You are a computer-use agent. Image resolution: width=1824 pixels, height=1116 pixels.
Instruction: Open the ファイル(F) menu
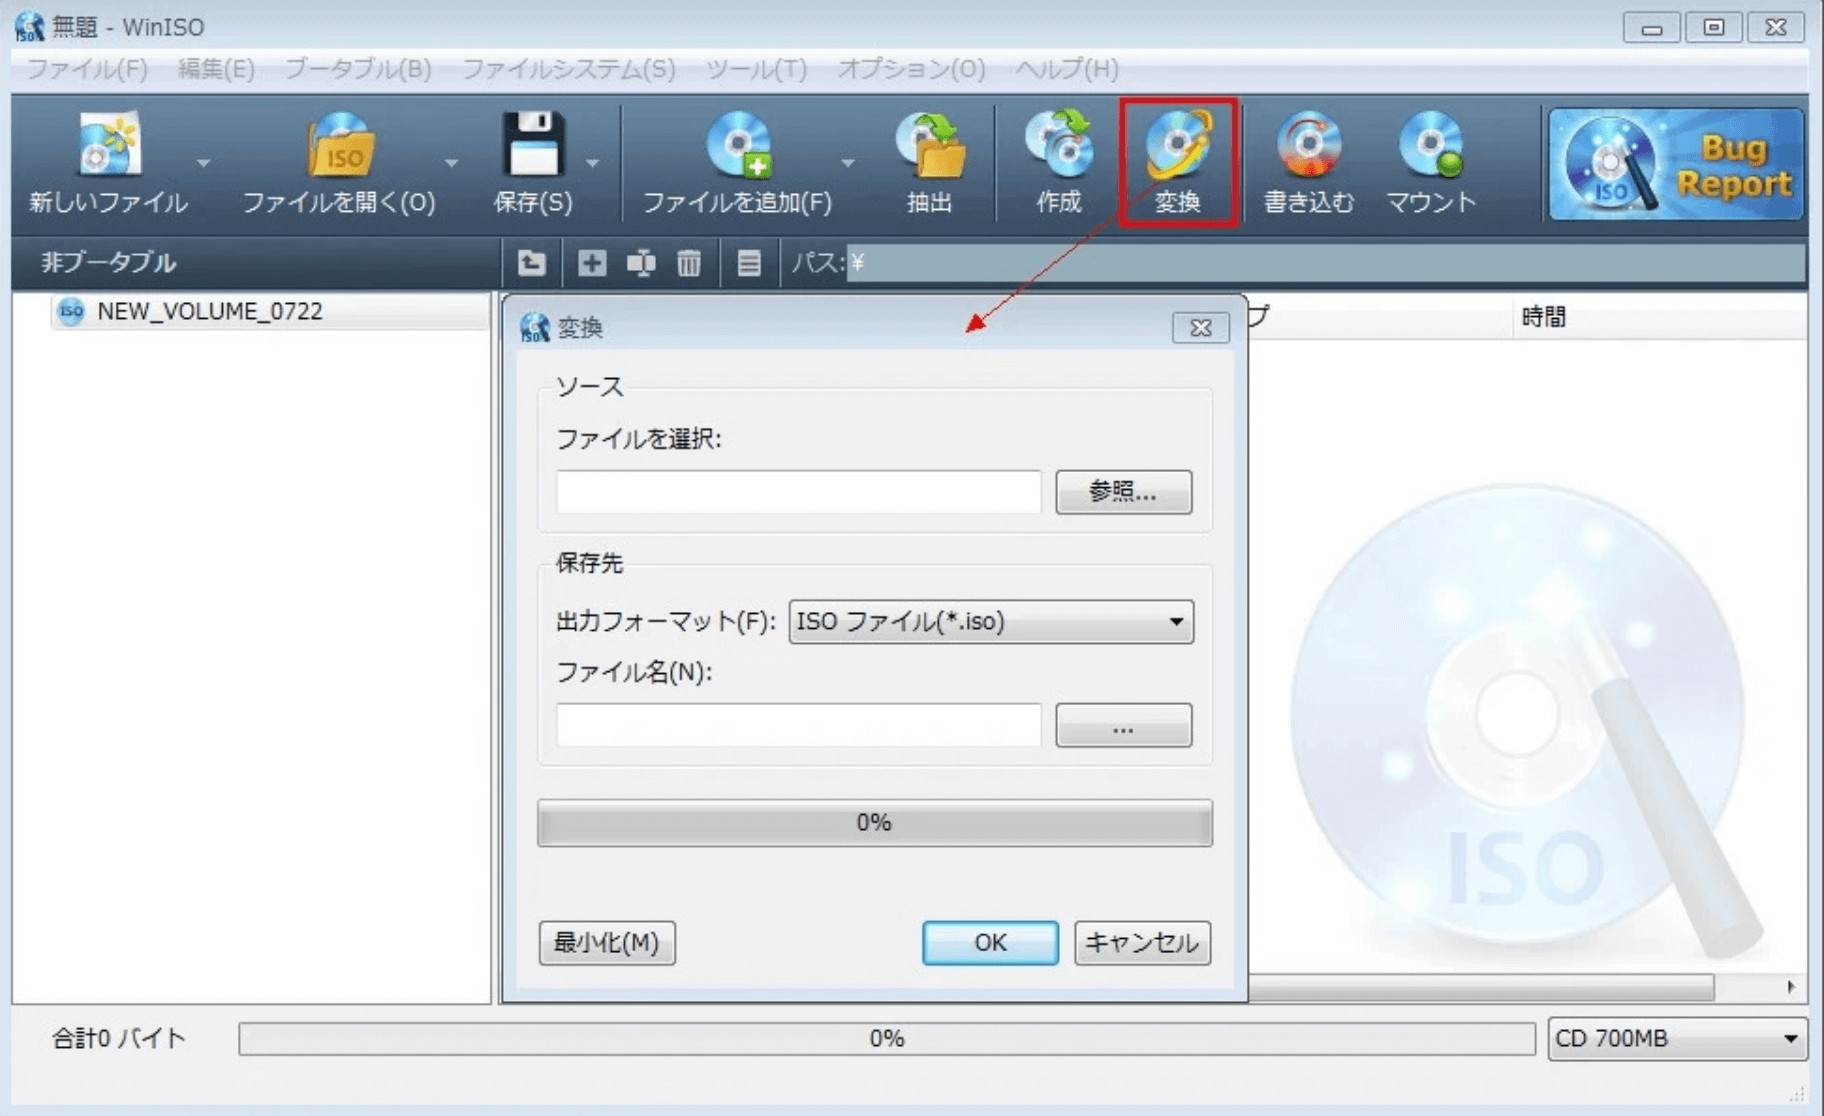(x=86, y=69)
